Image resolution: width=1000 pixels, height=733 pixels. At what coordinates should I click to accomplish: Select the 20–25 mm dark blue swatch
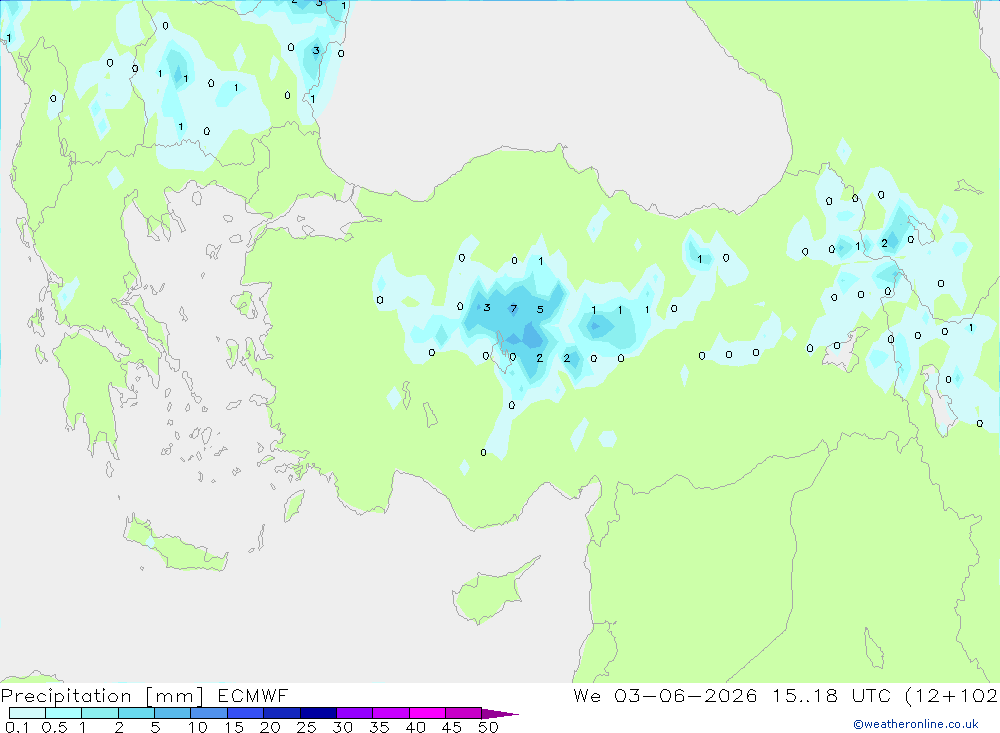282,713
